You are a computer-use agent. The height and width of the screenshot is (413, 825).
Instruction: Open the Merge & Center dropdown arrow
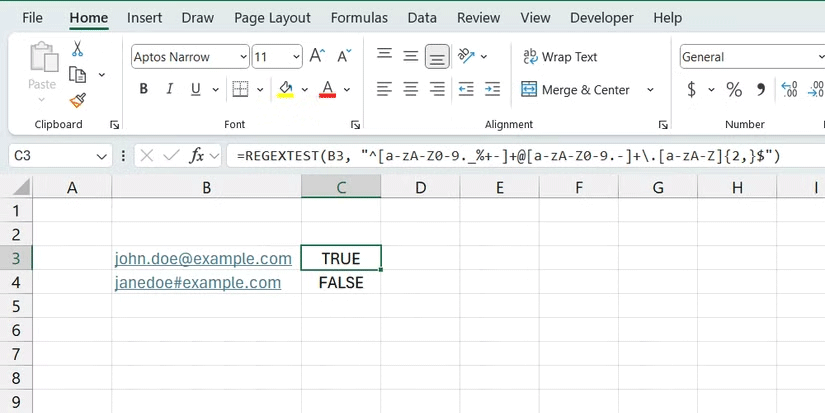tap(650, 90)
